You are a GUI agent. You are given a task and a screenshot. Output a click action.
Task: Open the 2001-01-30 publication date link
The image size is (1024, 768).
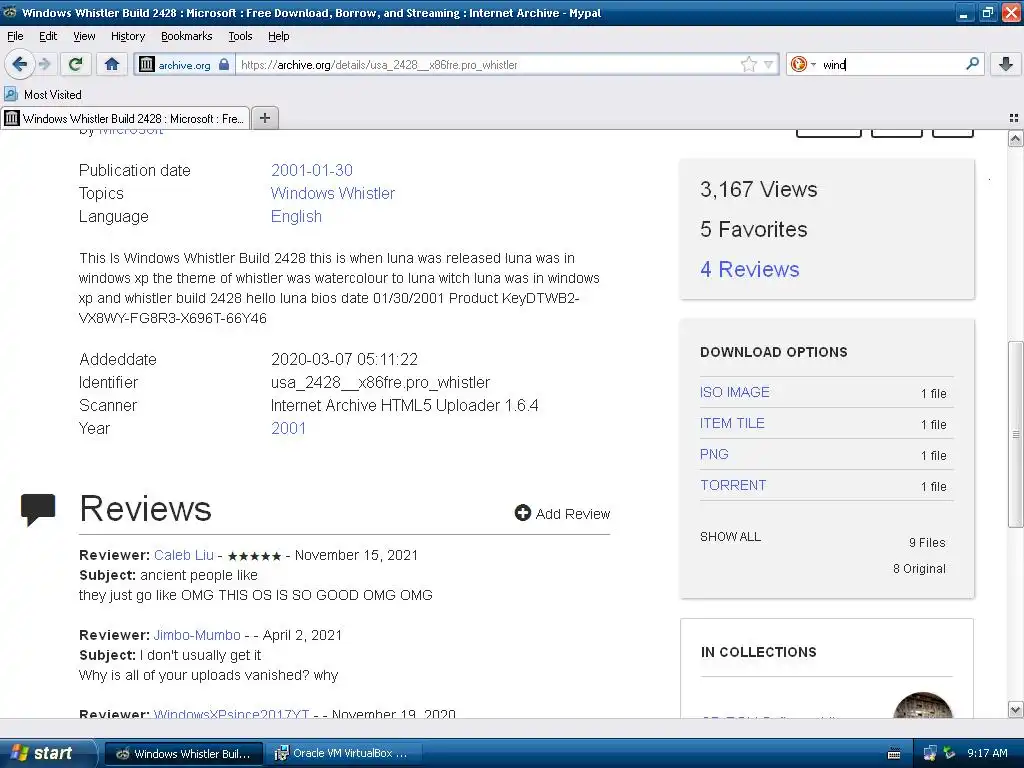[x=312, y=170]
